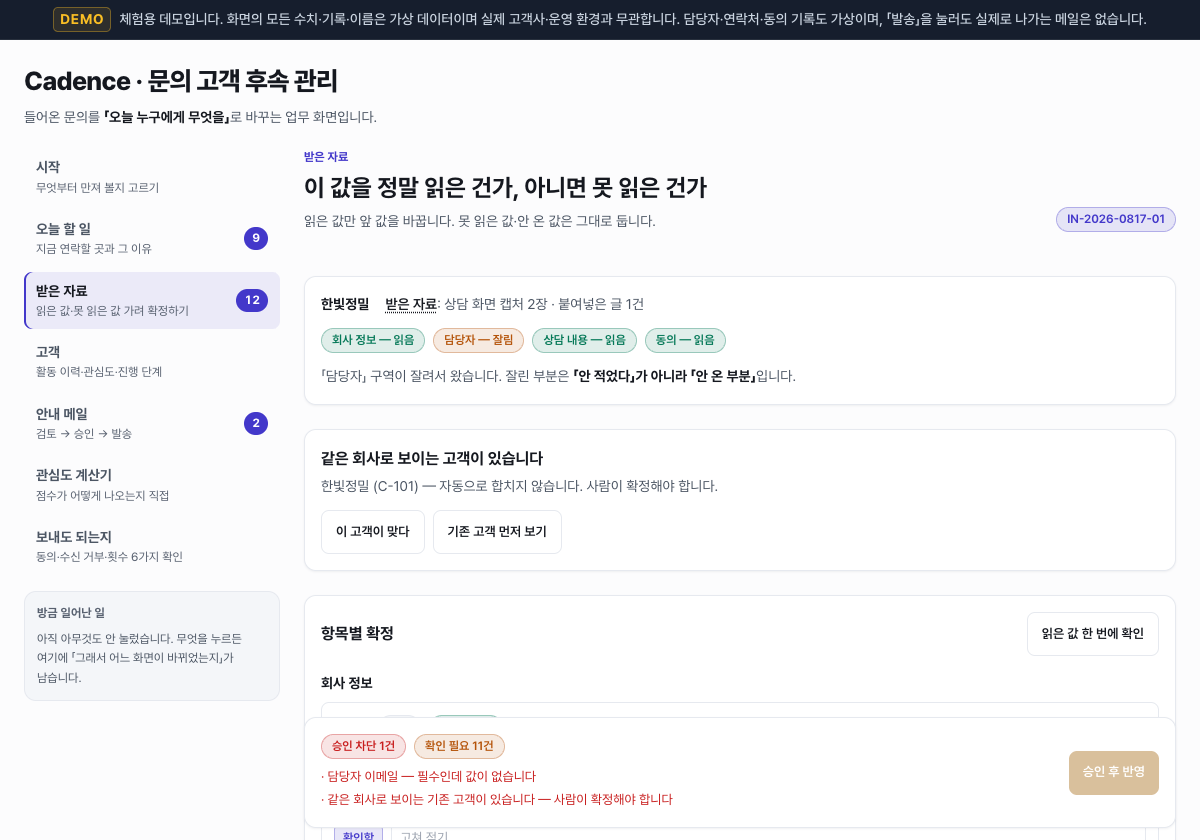1200x840 pixels.
Task: Click the small 받은 자료 breadcrumb label
Action: pos(326,157)
